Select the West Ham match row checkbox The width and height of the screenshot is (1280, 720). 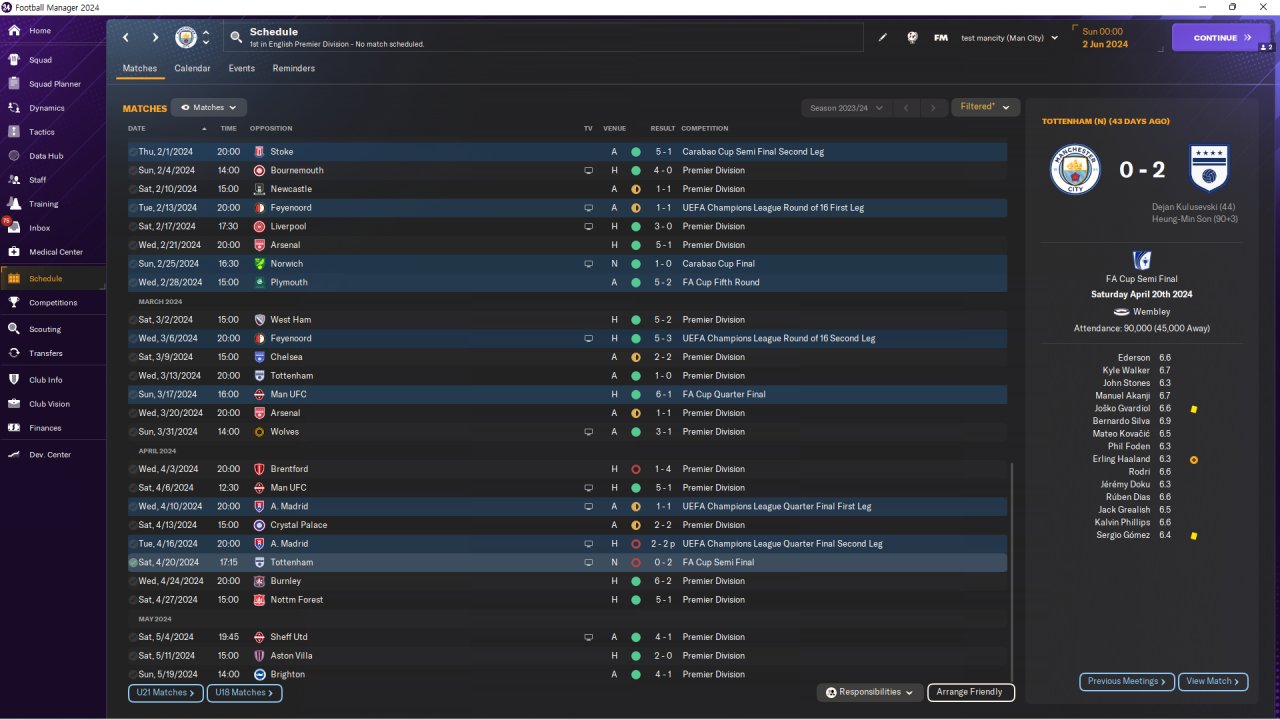(133, 320)
